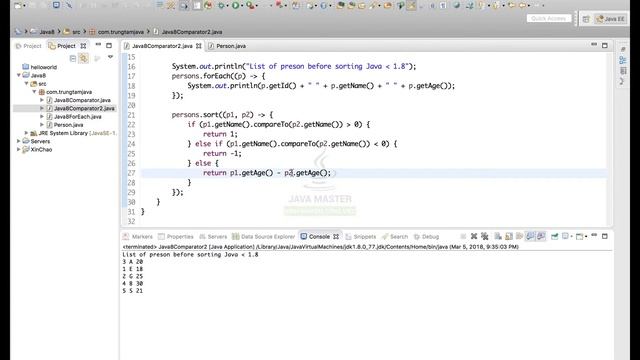
Task: Maximize the editor area
Action: tap(605, 45)
